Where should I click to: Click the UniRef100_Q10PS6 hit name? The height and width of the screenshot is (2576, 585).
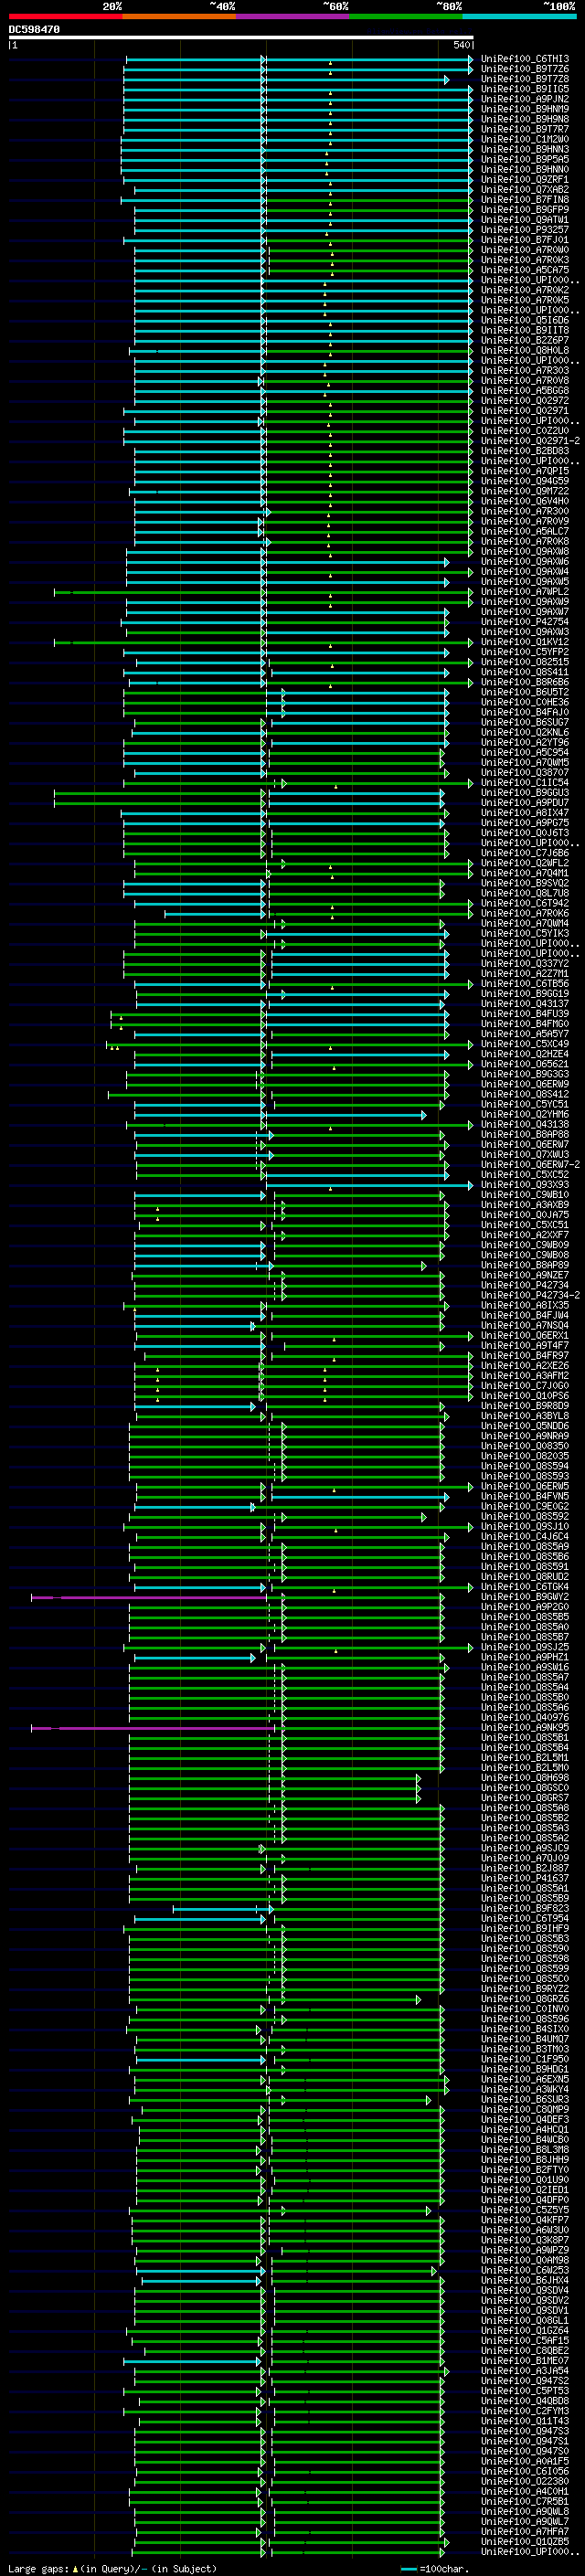pyautogui.click(x=525, y=1396)
